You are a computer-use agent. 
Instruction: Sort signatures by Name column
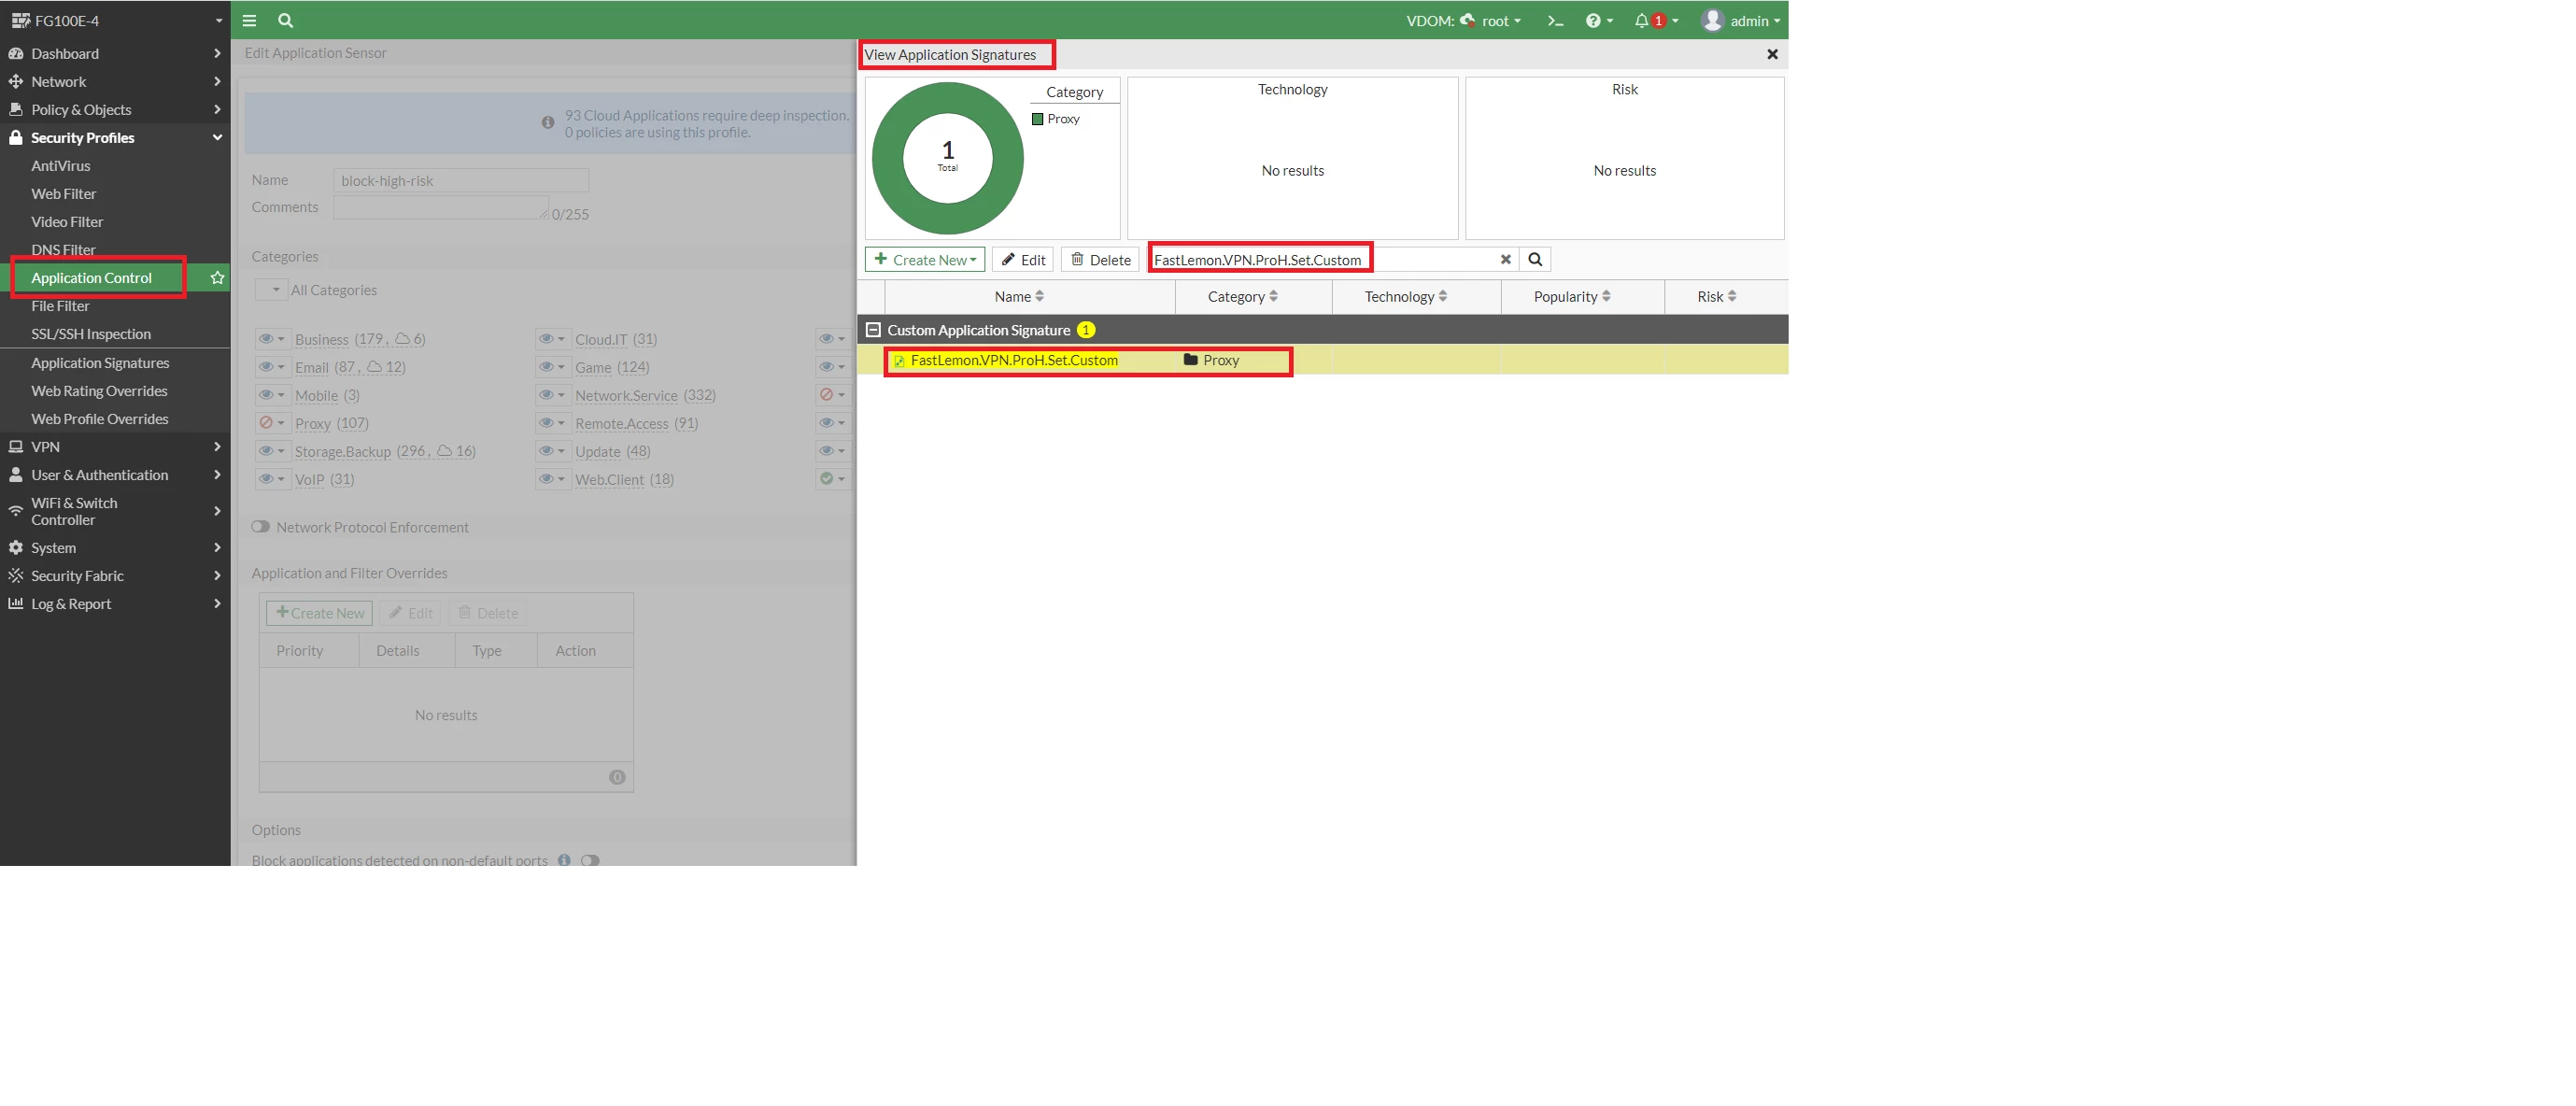click(1019, 296)
